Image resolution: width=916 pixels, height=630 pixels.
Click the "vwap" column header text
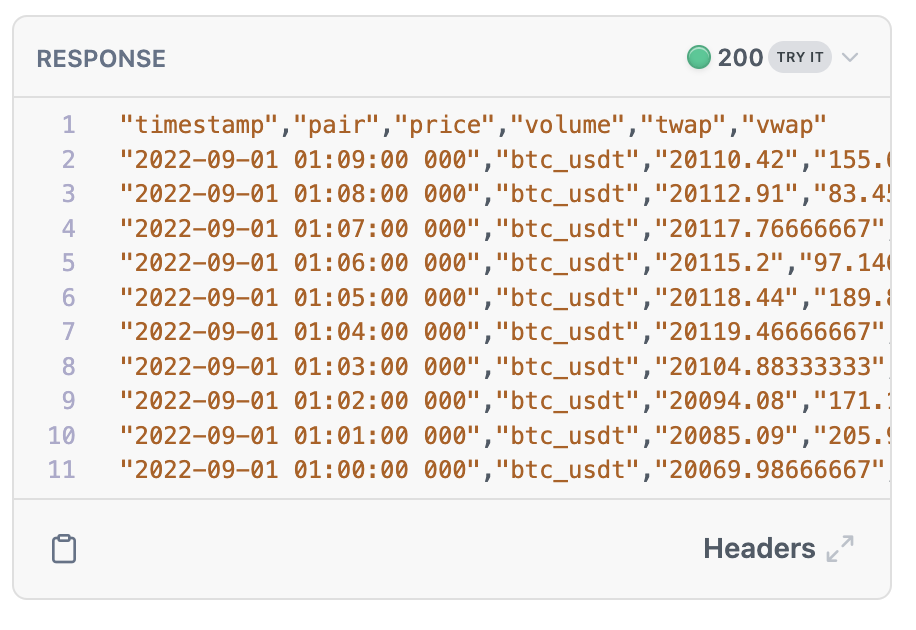click(x=783, y=125)
